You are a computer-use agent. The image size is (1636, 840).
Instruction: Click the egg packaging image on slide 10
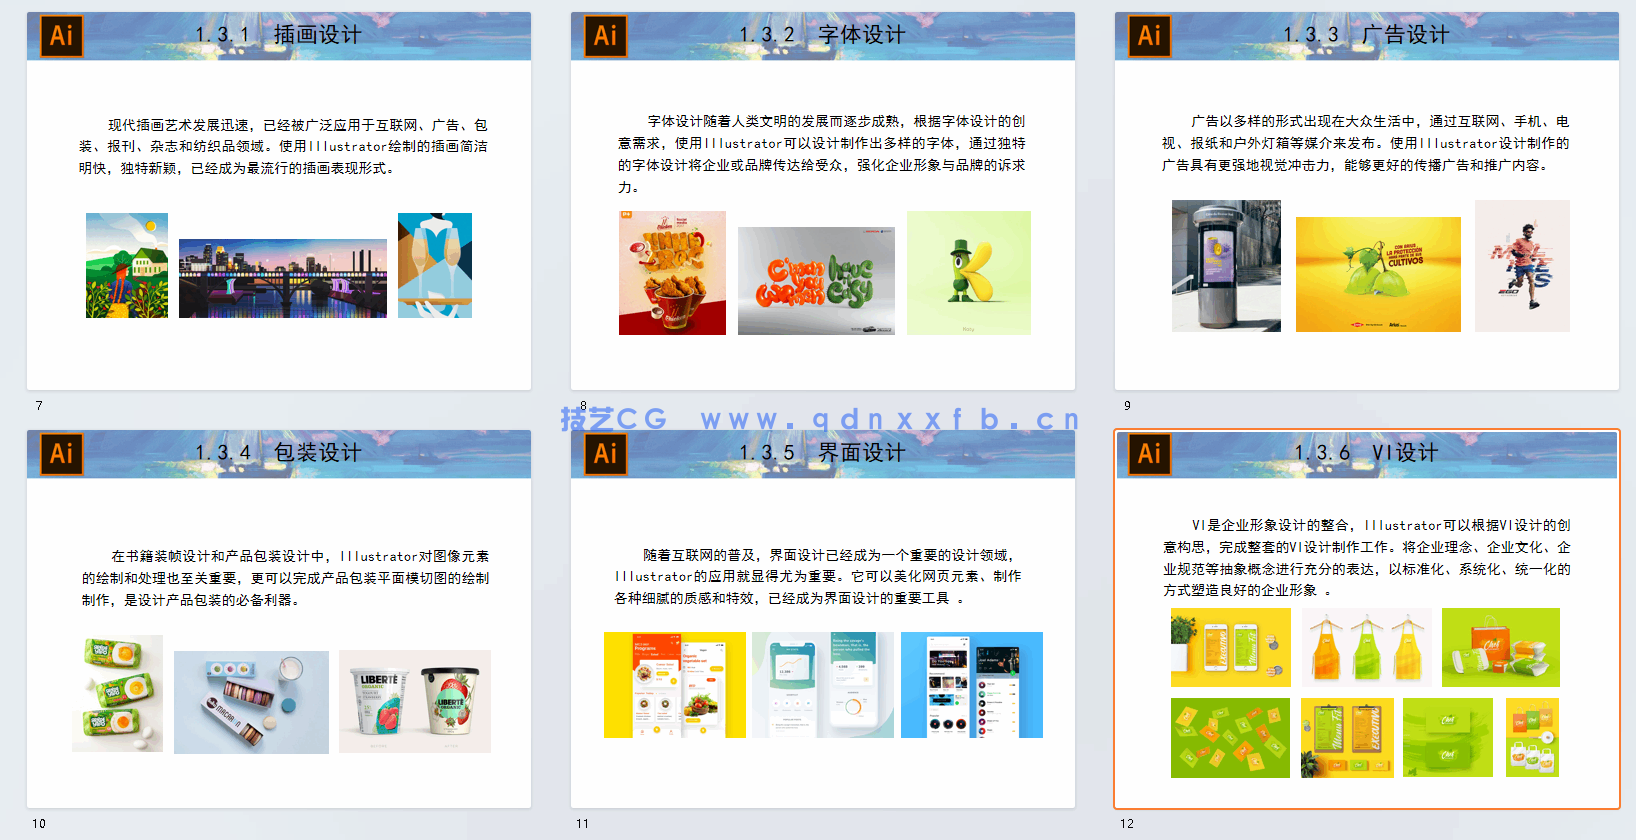(118, 693)
